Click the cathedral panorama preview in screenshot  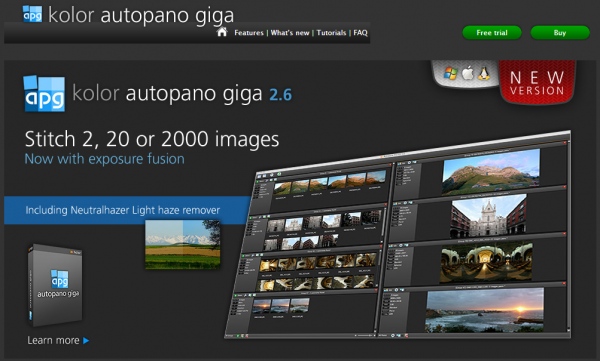click(489, 216)
